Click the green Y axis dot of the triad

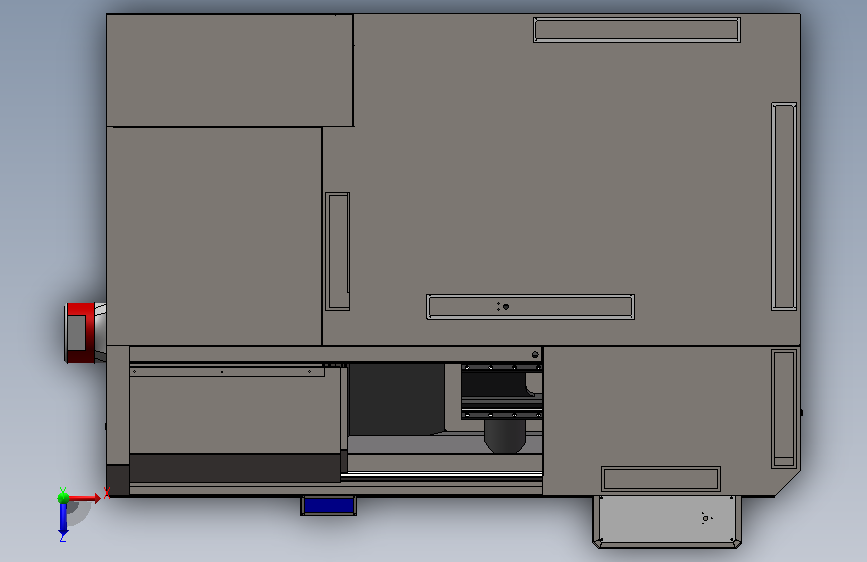click(63, 498)
